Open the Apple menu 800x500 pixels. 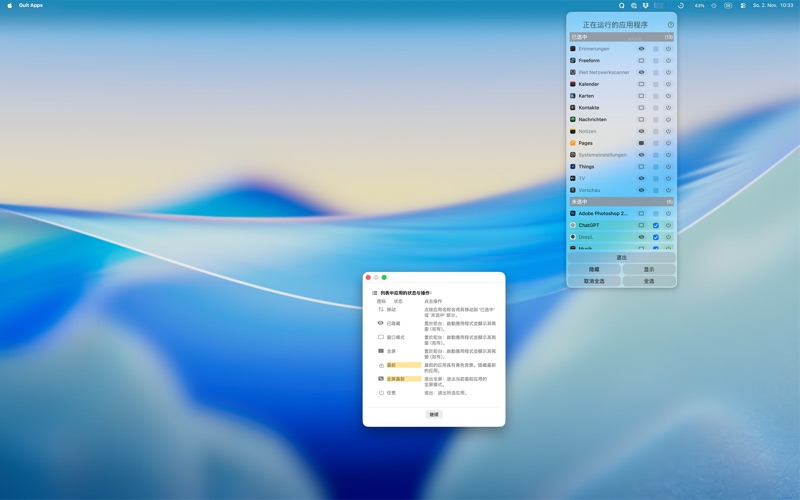click(x=10, y=6)
